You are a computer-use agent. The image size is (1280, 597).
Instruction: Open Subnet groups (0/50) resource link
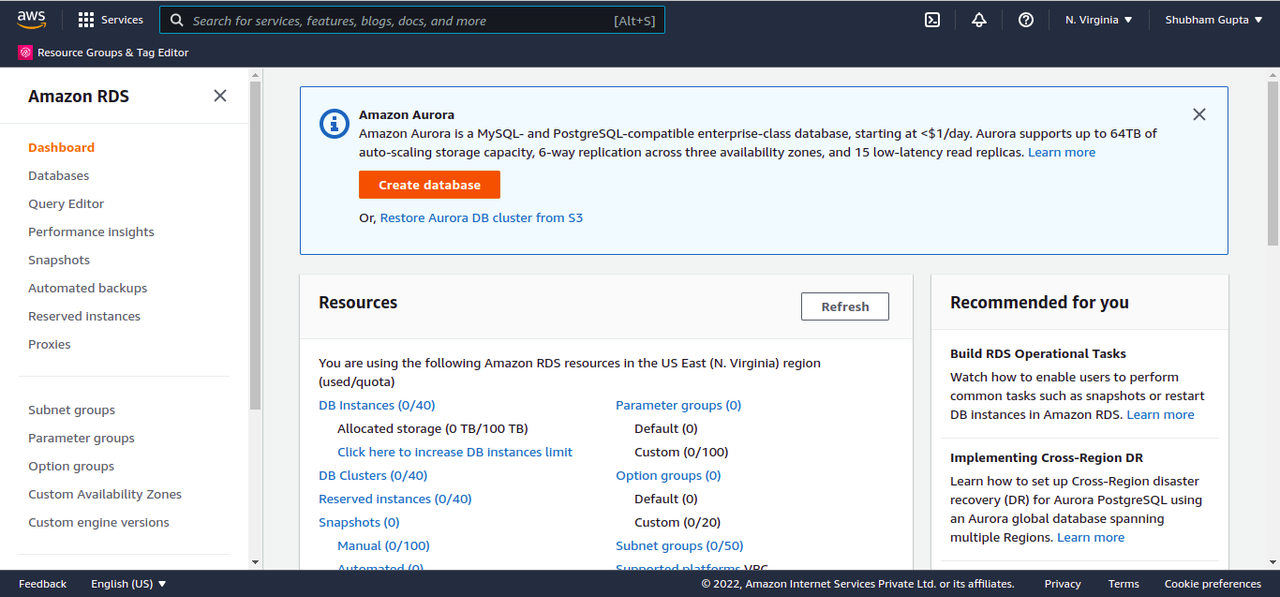pos(679,545)
